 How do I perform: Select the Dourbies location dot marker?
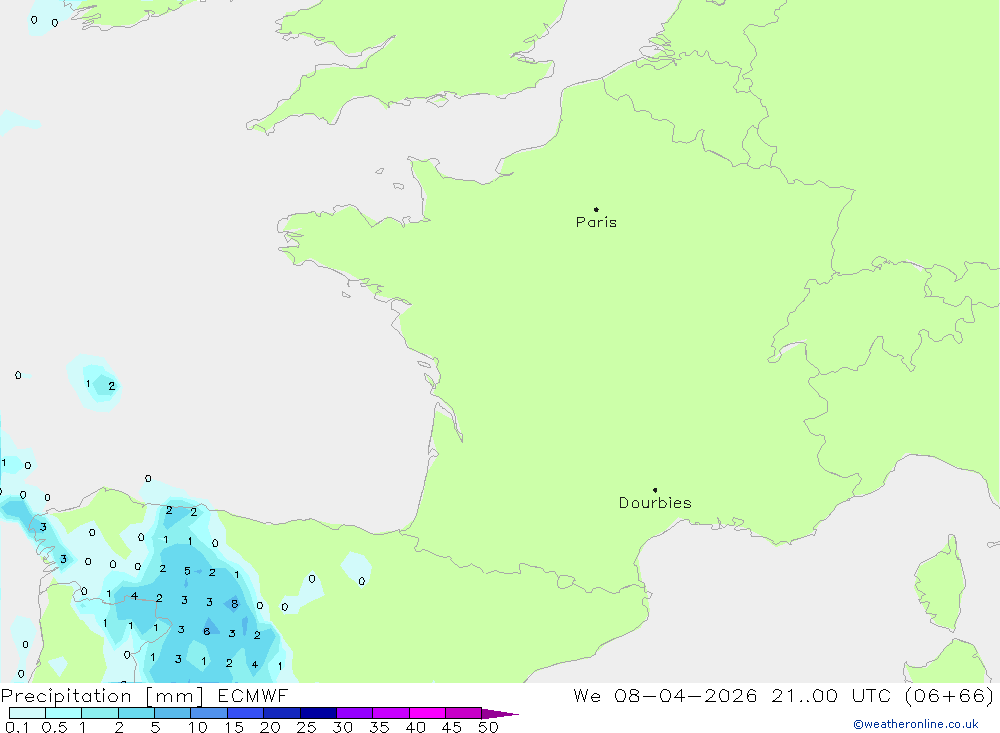[655, 490]
